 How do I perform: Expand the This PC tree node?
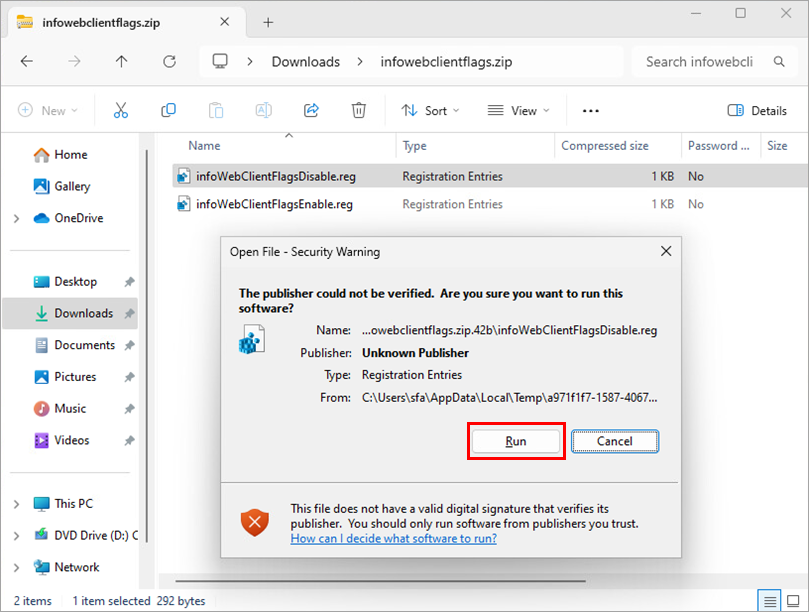16,504
